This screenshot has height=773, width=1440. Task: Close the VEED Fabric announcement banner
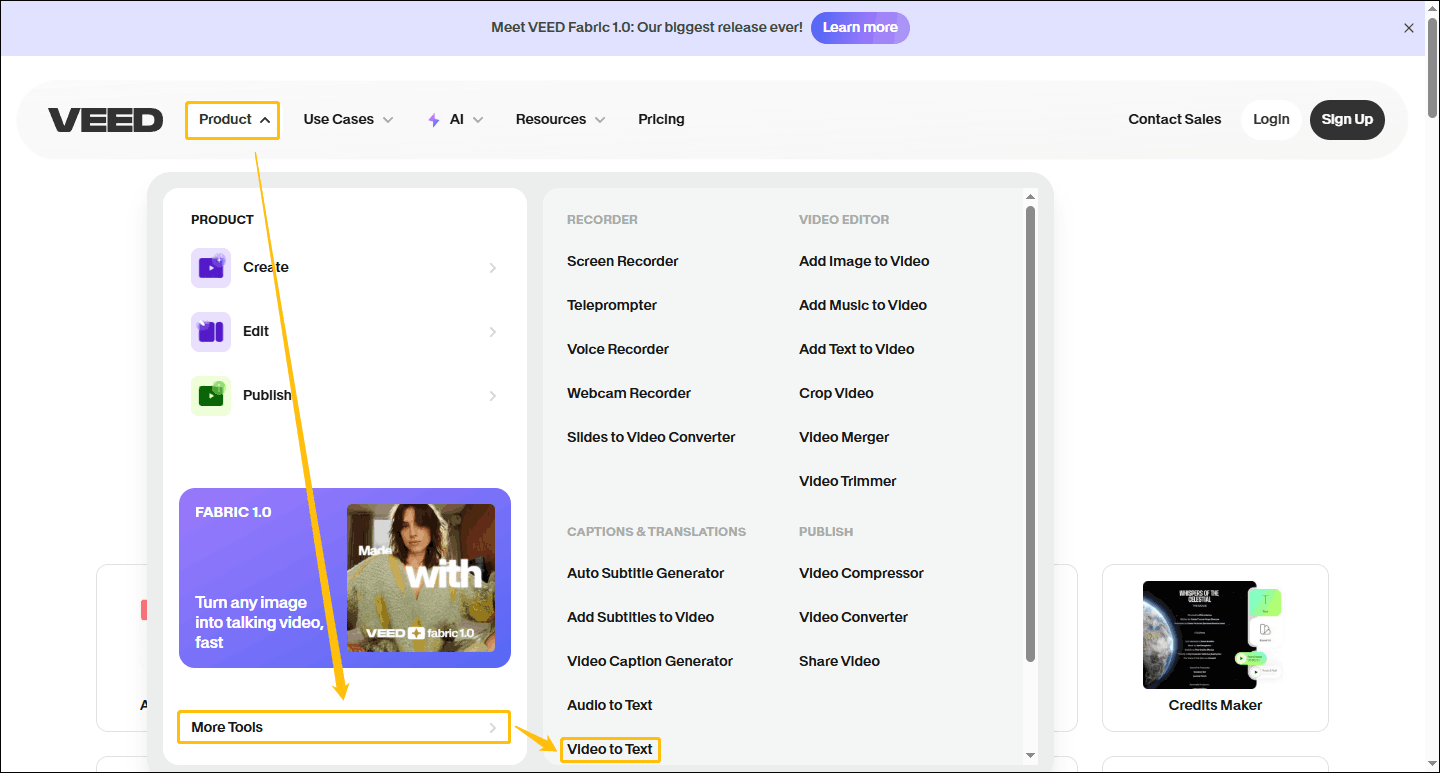[x=1409, y=28]
